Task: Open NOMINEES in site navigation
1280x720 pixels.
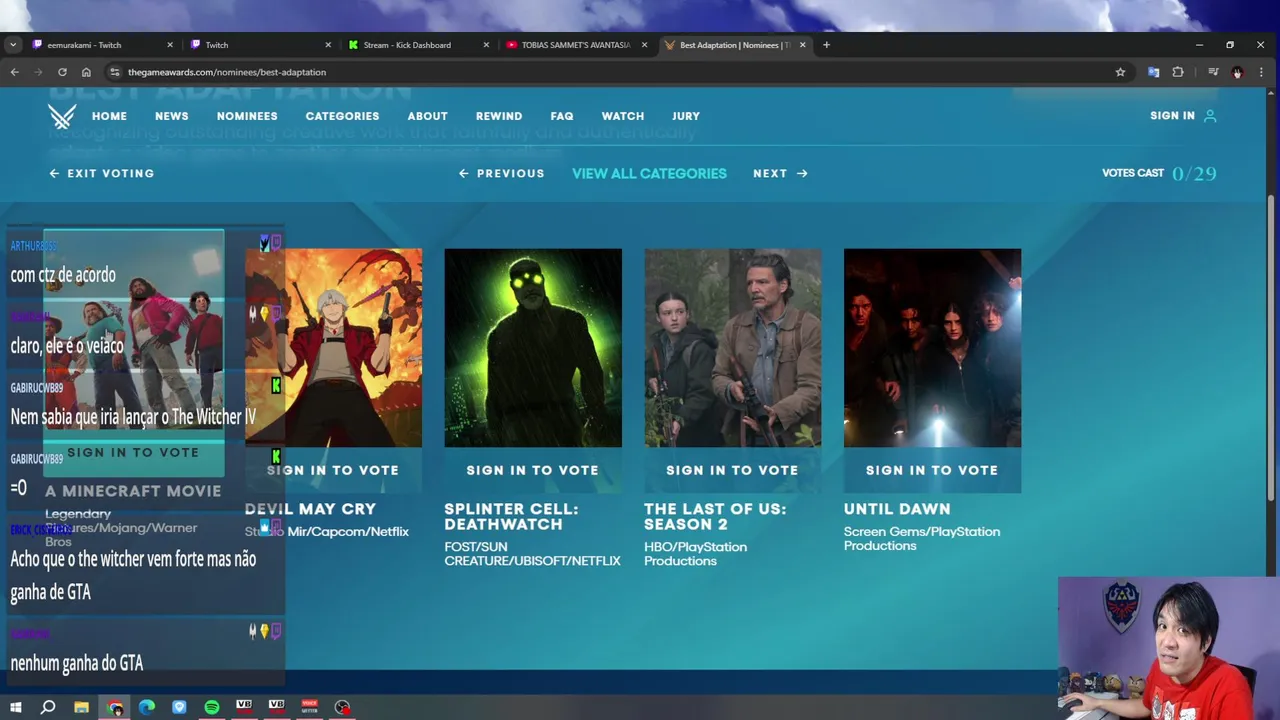Action: 247,116
